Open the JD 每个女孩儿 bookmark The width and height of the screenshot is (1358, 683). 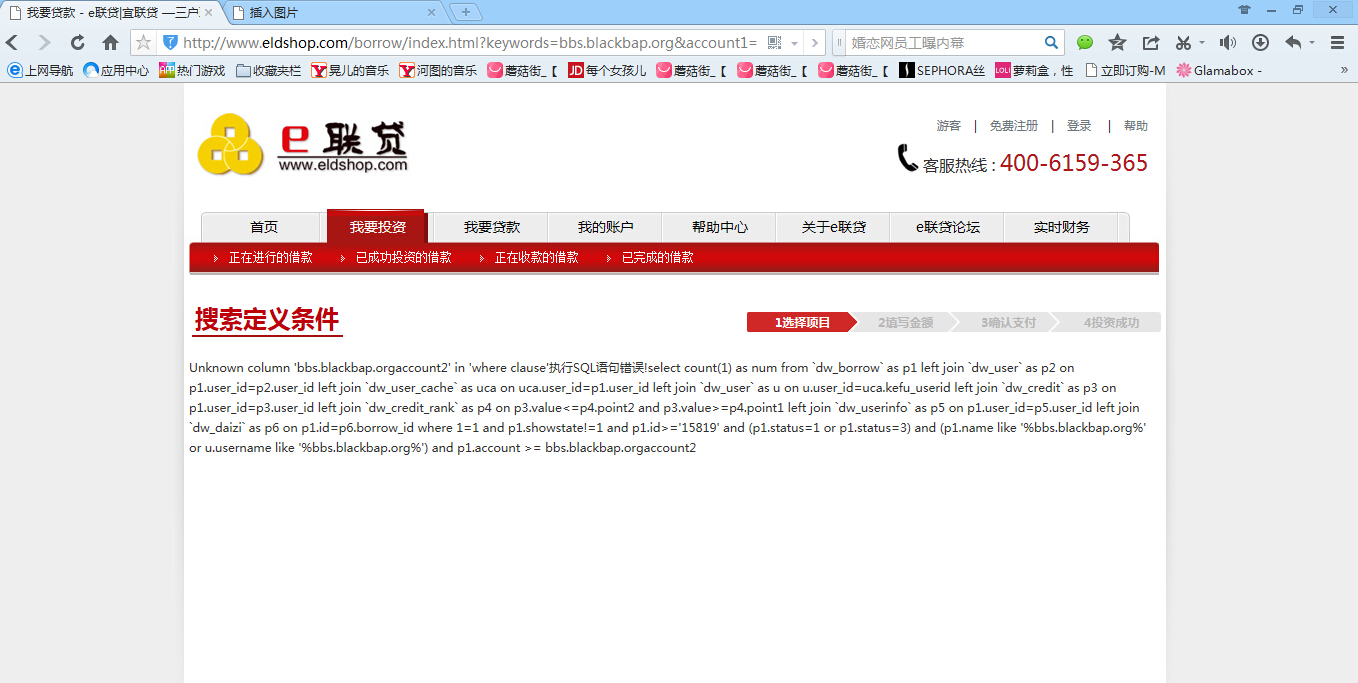tap(607, 70)
